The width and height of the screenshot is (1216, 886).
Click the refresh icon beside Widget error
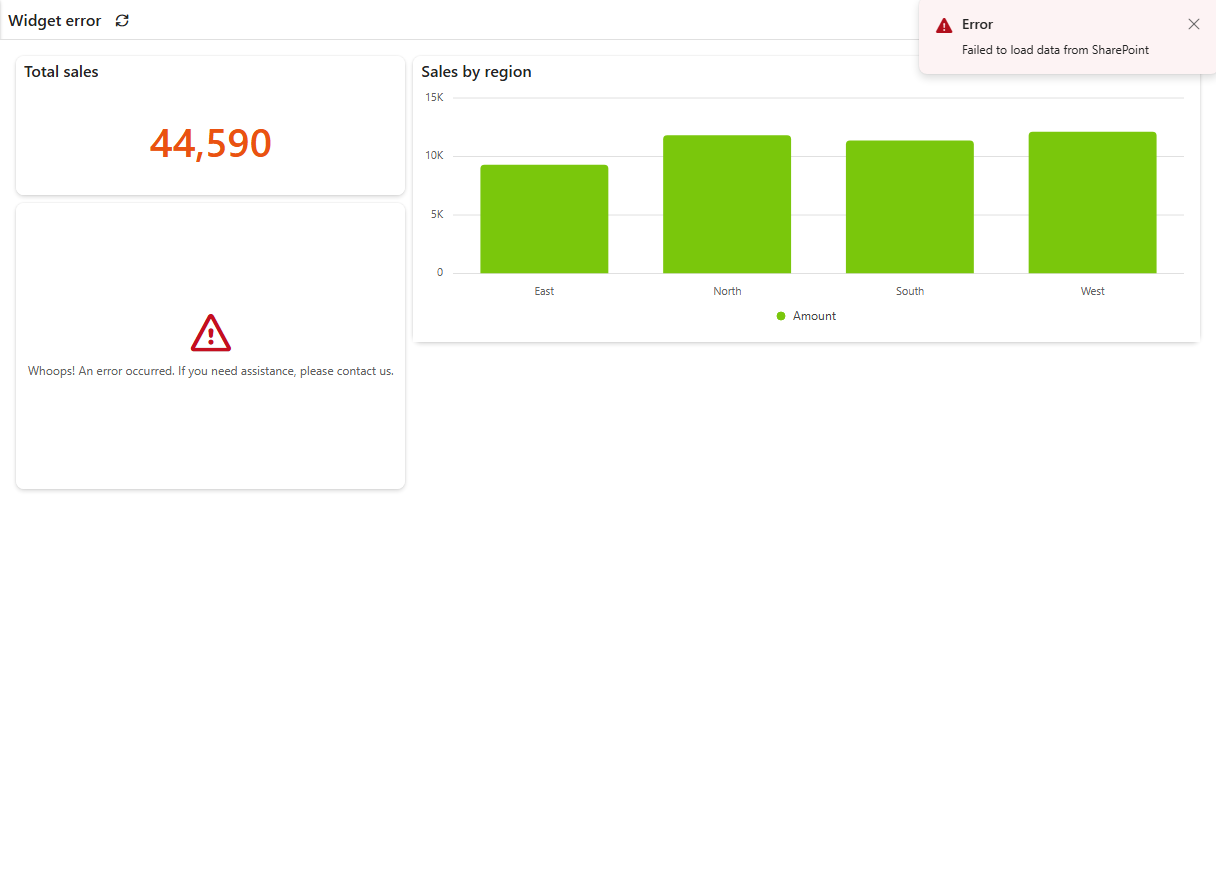pyautogui.click(x=122, y=20)
